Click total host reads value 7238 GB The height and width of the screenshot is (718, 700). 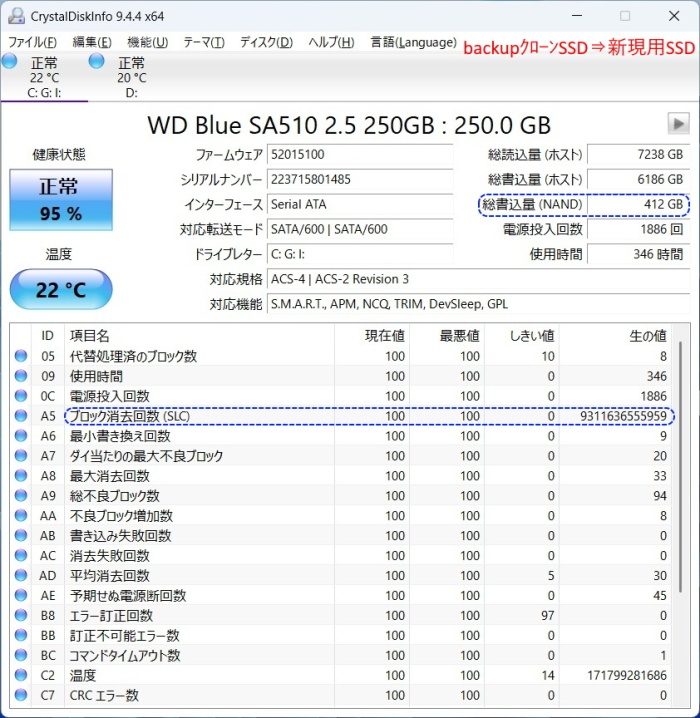coord(638,154)
